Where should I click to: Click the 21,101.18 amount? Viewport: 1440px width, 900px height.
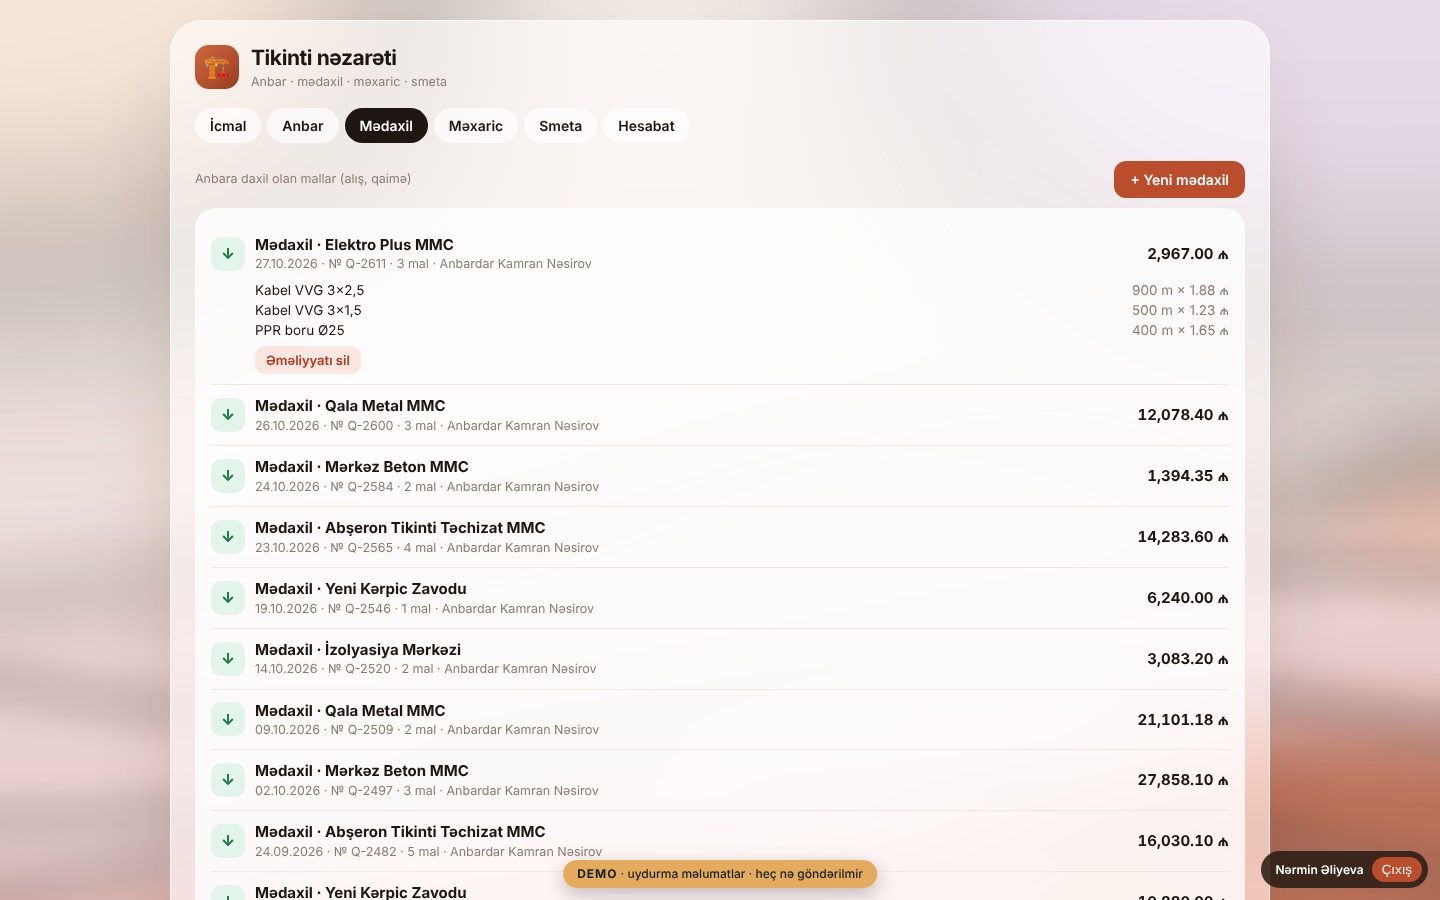click(x=1183, y=720)
